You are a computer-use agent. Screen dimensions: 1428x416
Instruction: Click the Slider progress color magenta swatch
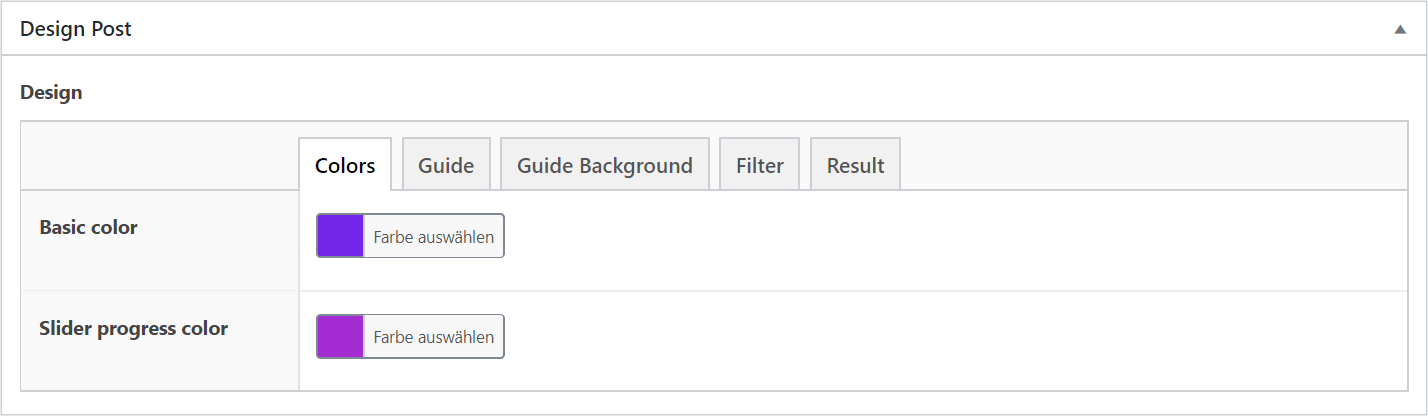[x=340, y=336]
